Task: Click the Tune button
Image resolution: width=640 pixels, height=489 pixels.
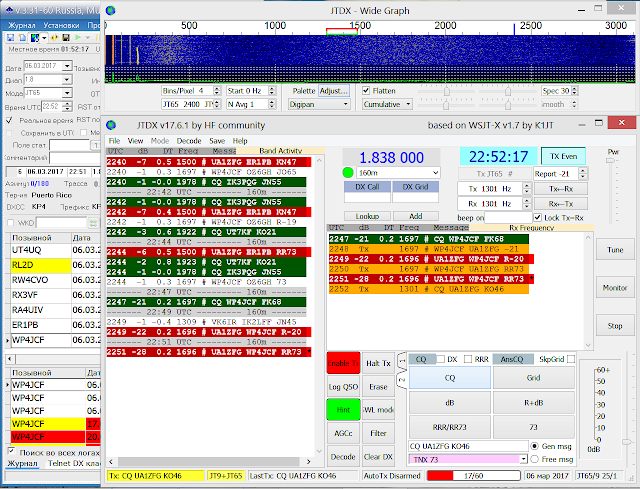Action: tap(615, 250)
